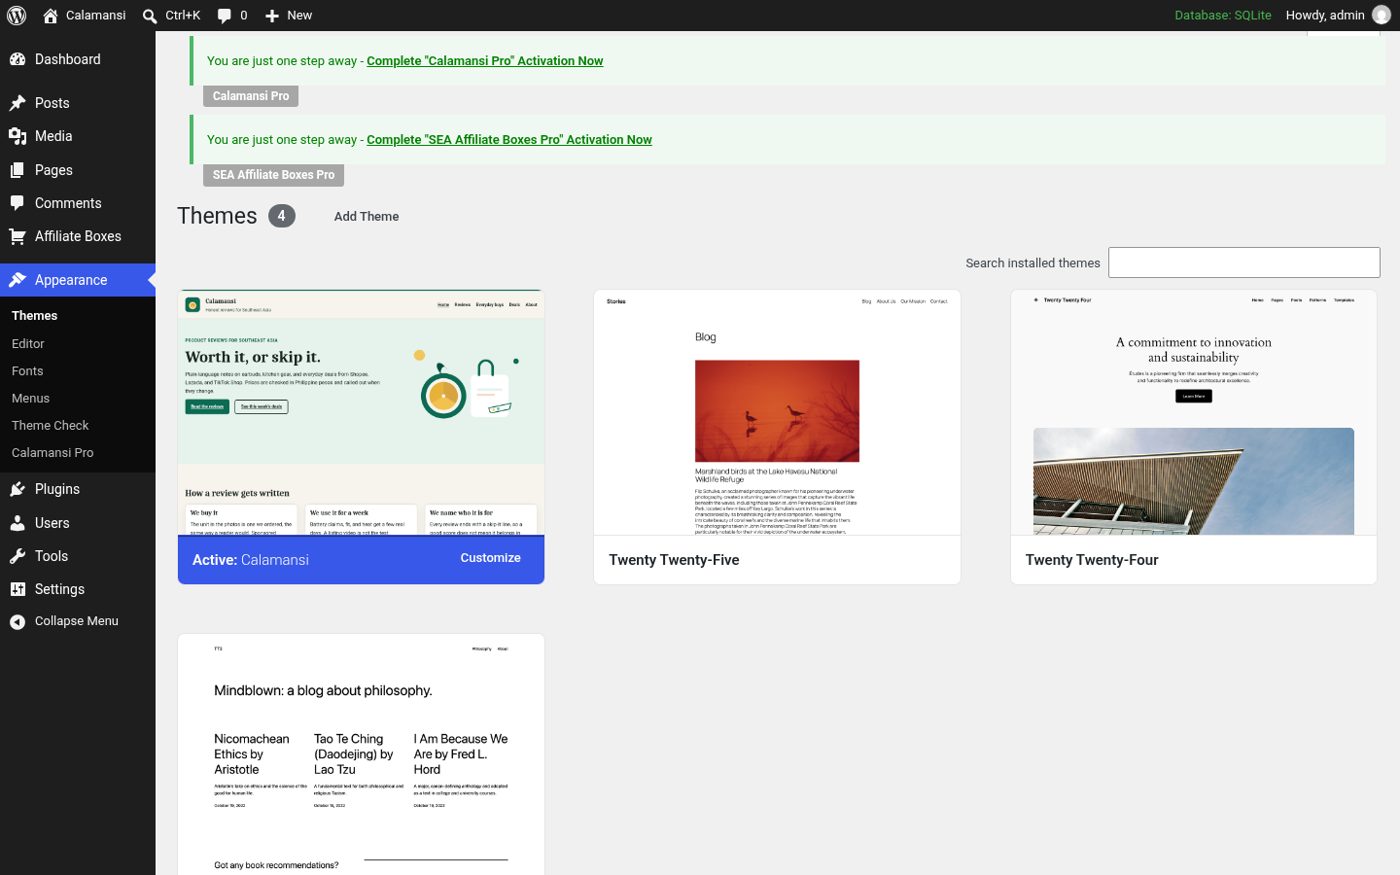1400x875 pixels.
Task: Click the Twenty Twenty-Five theme name
Action: tap(674, 560)
